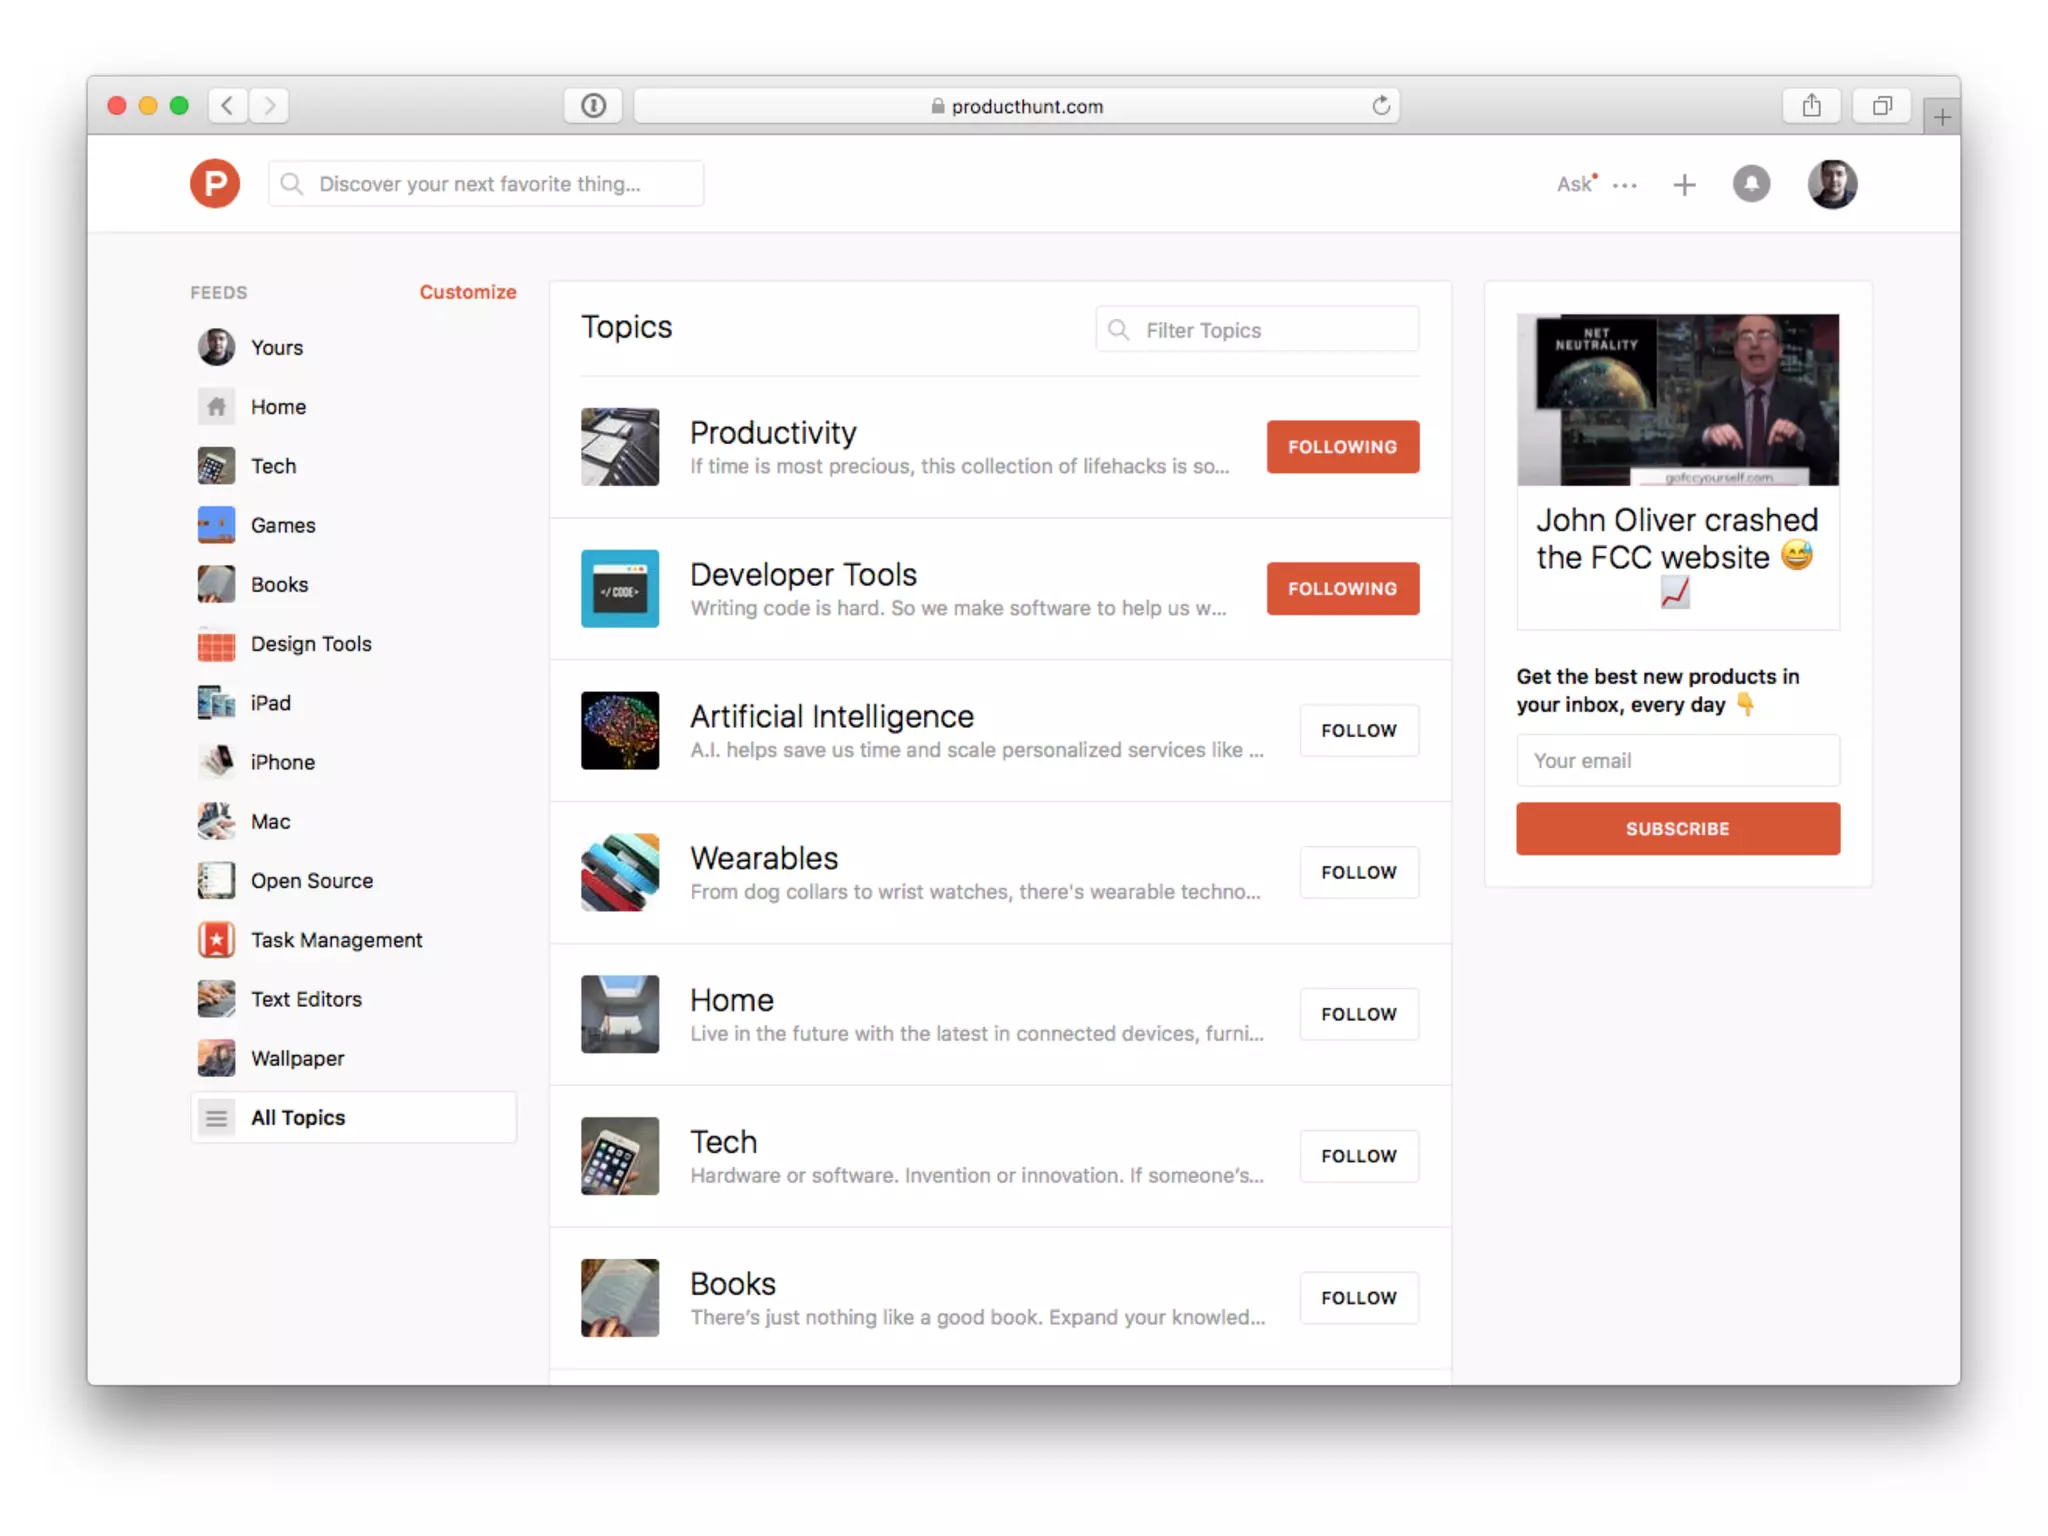Viewport: 2048px width, 1536px height.
Task: Open the Safari tab overview icon
Action: [x=1881, y=106]
